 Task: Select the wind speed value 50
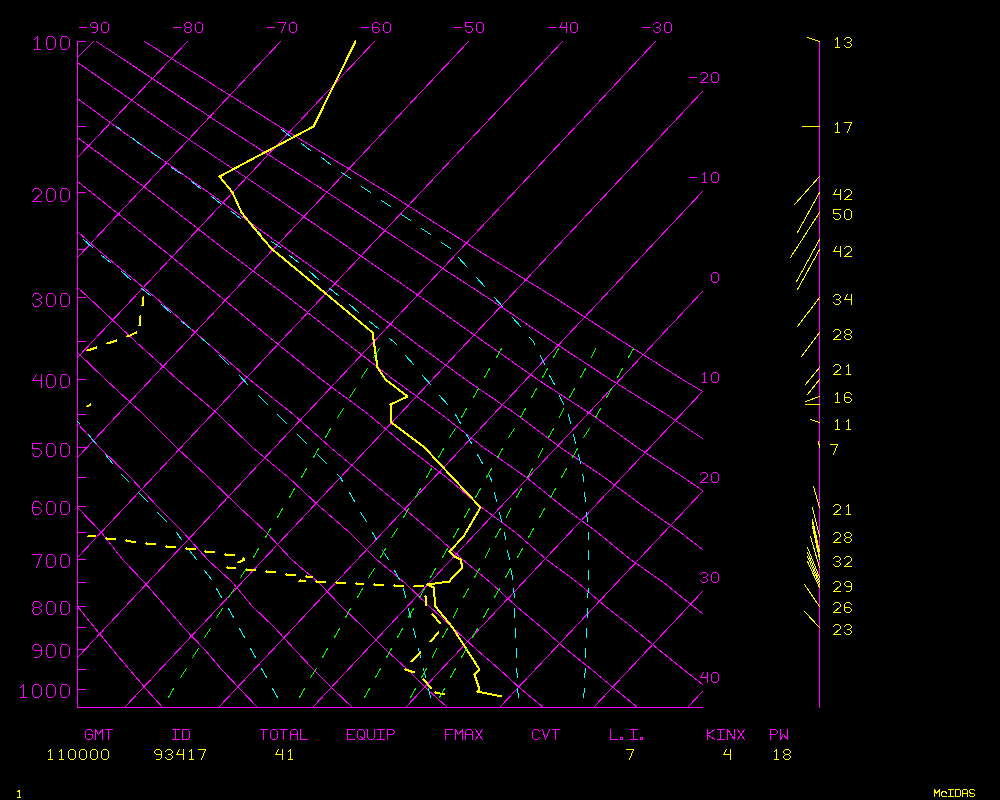tap(842, 215)
